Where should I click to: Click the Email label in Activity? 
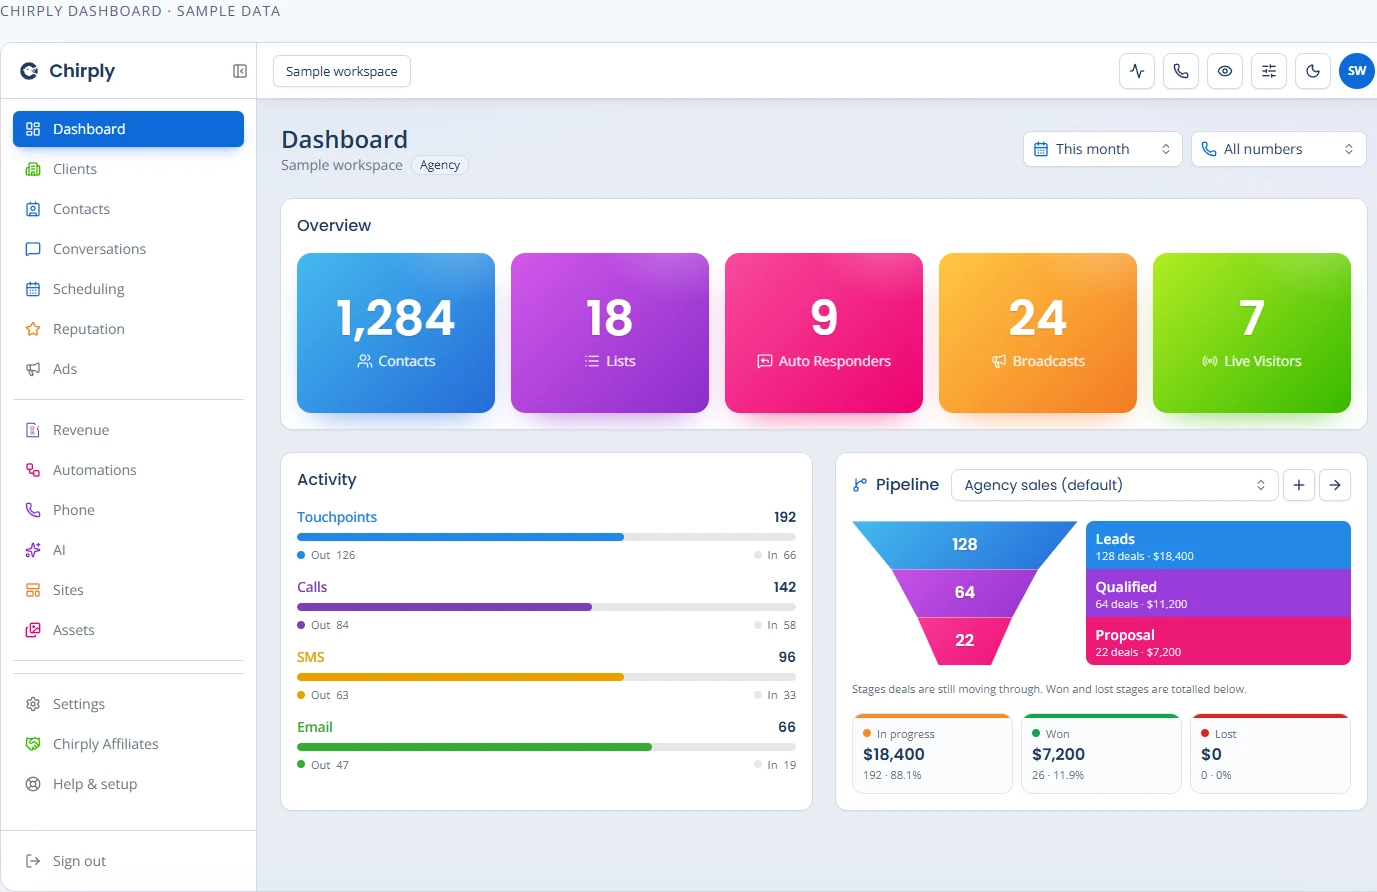click(315, 727)
